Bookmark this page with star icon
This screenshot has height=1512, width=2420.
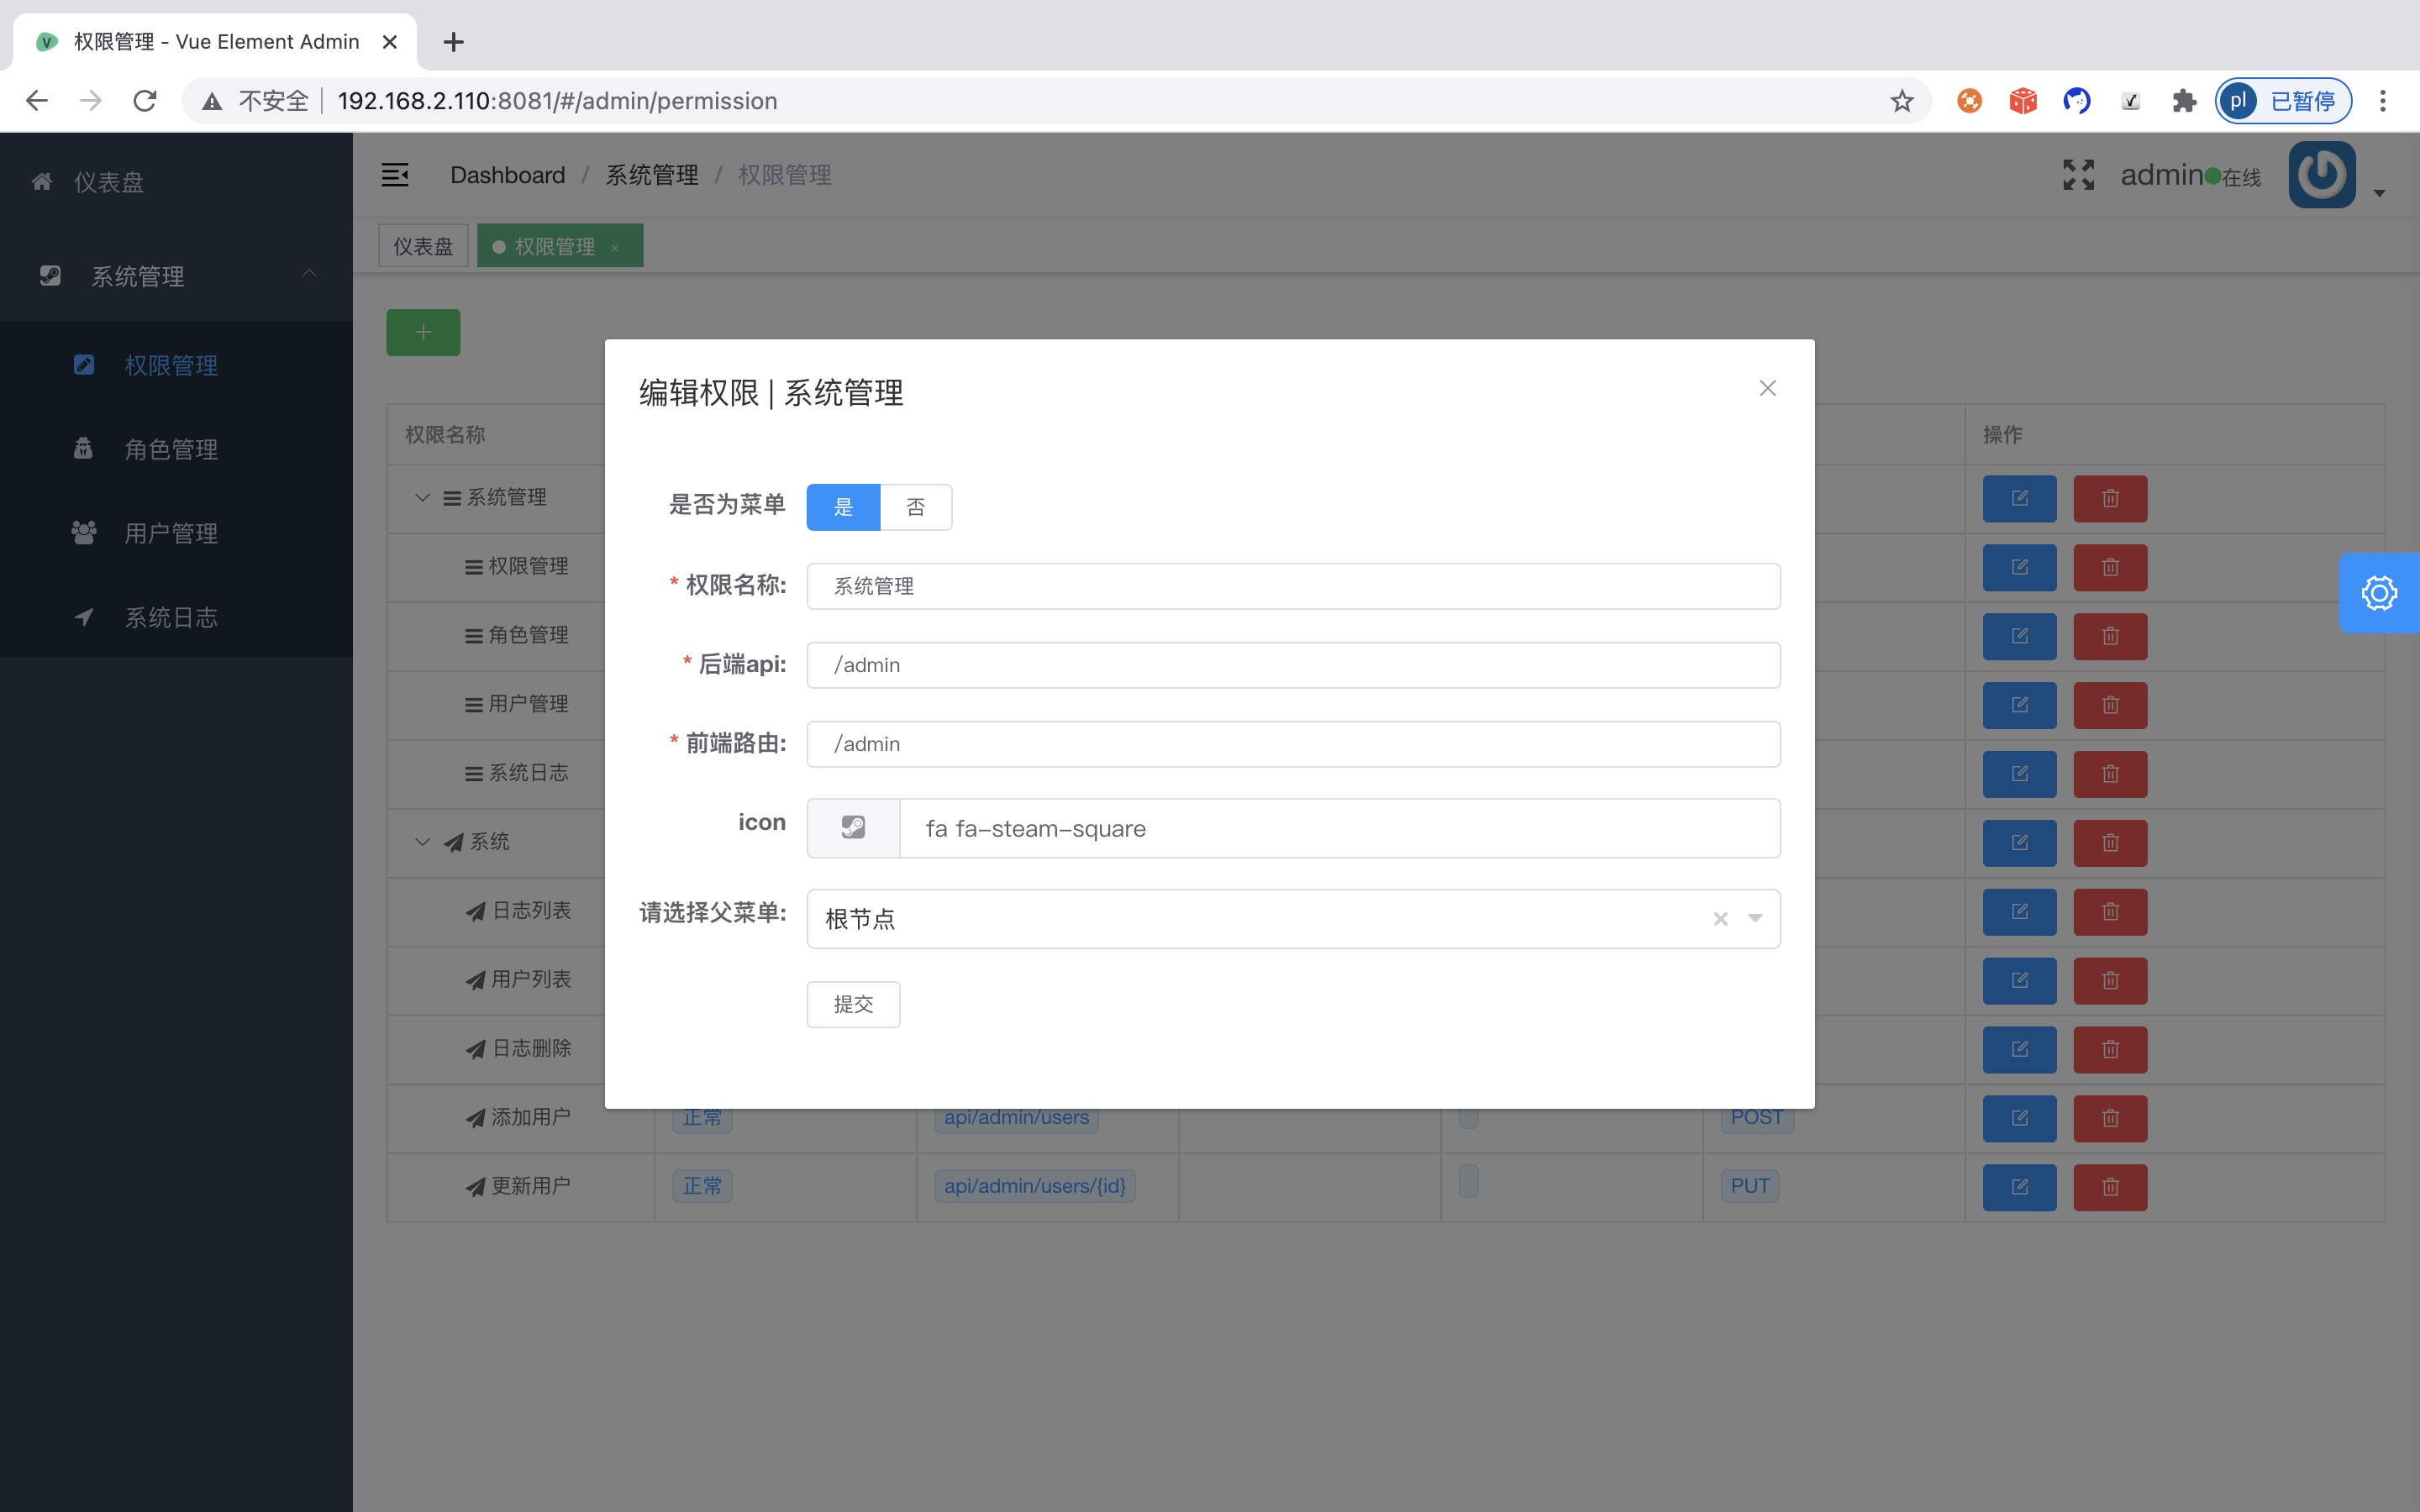(x=1901, y=101)
